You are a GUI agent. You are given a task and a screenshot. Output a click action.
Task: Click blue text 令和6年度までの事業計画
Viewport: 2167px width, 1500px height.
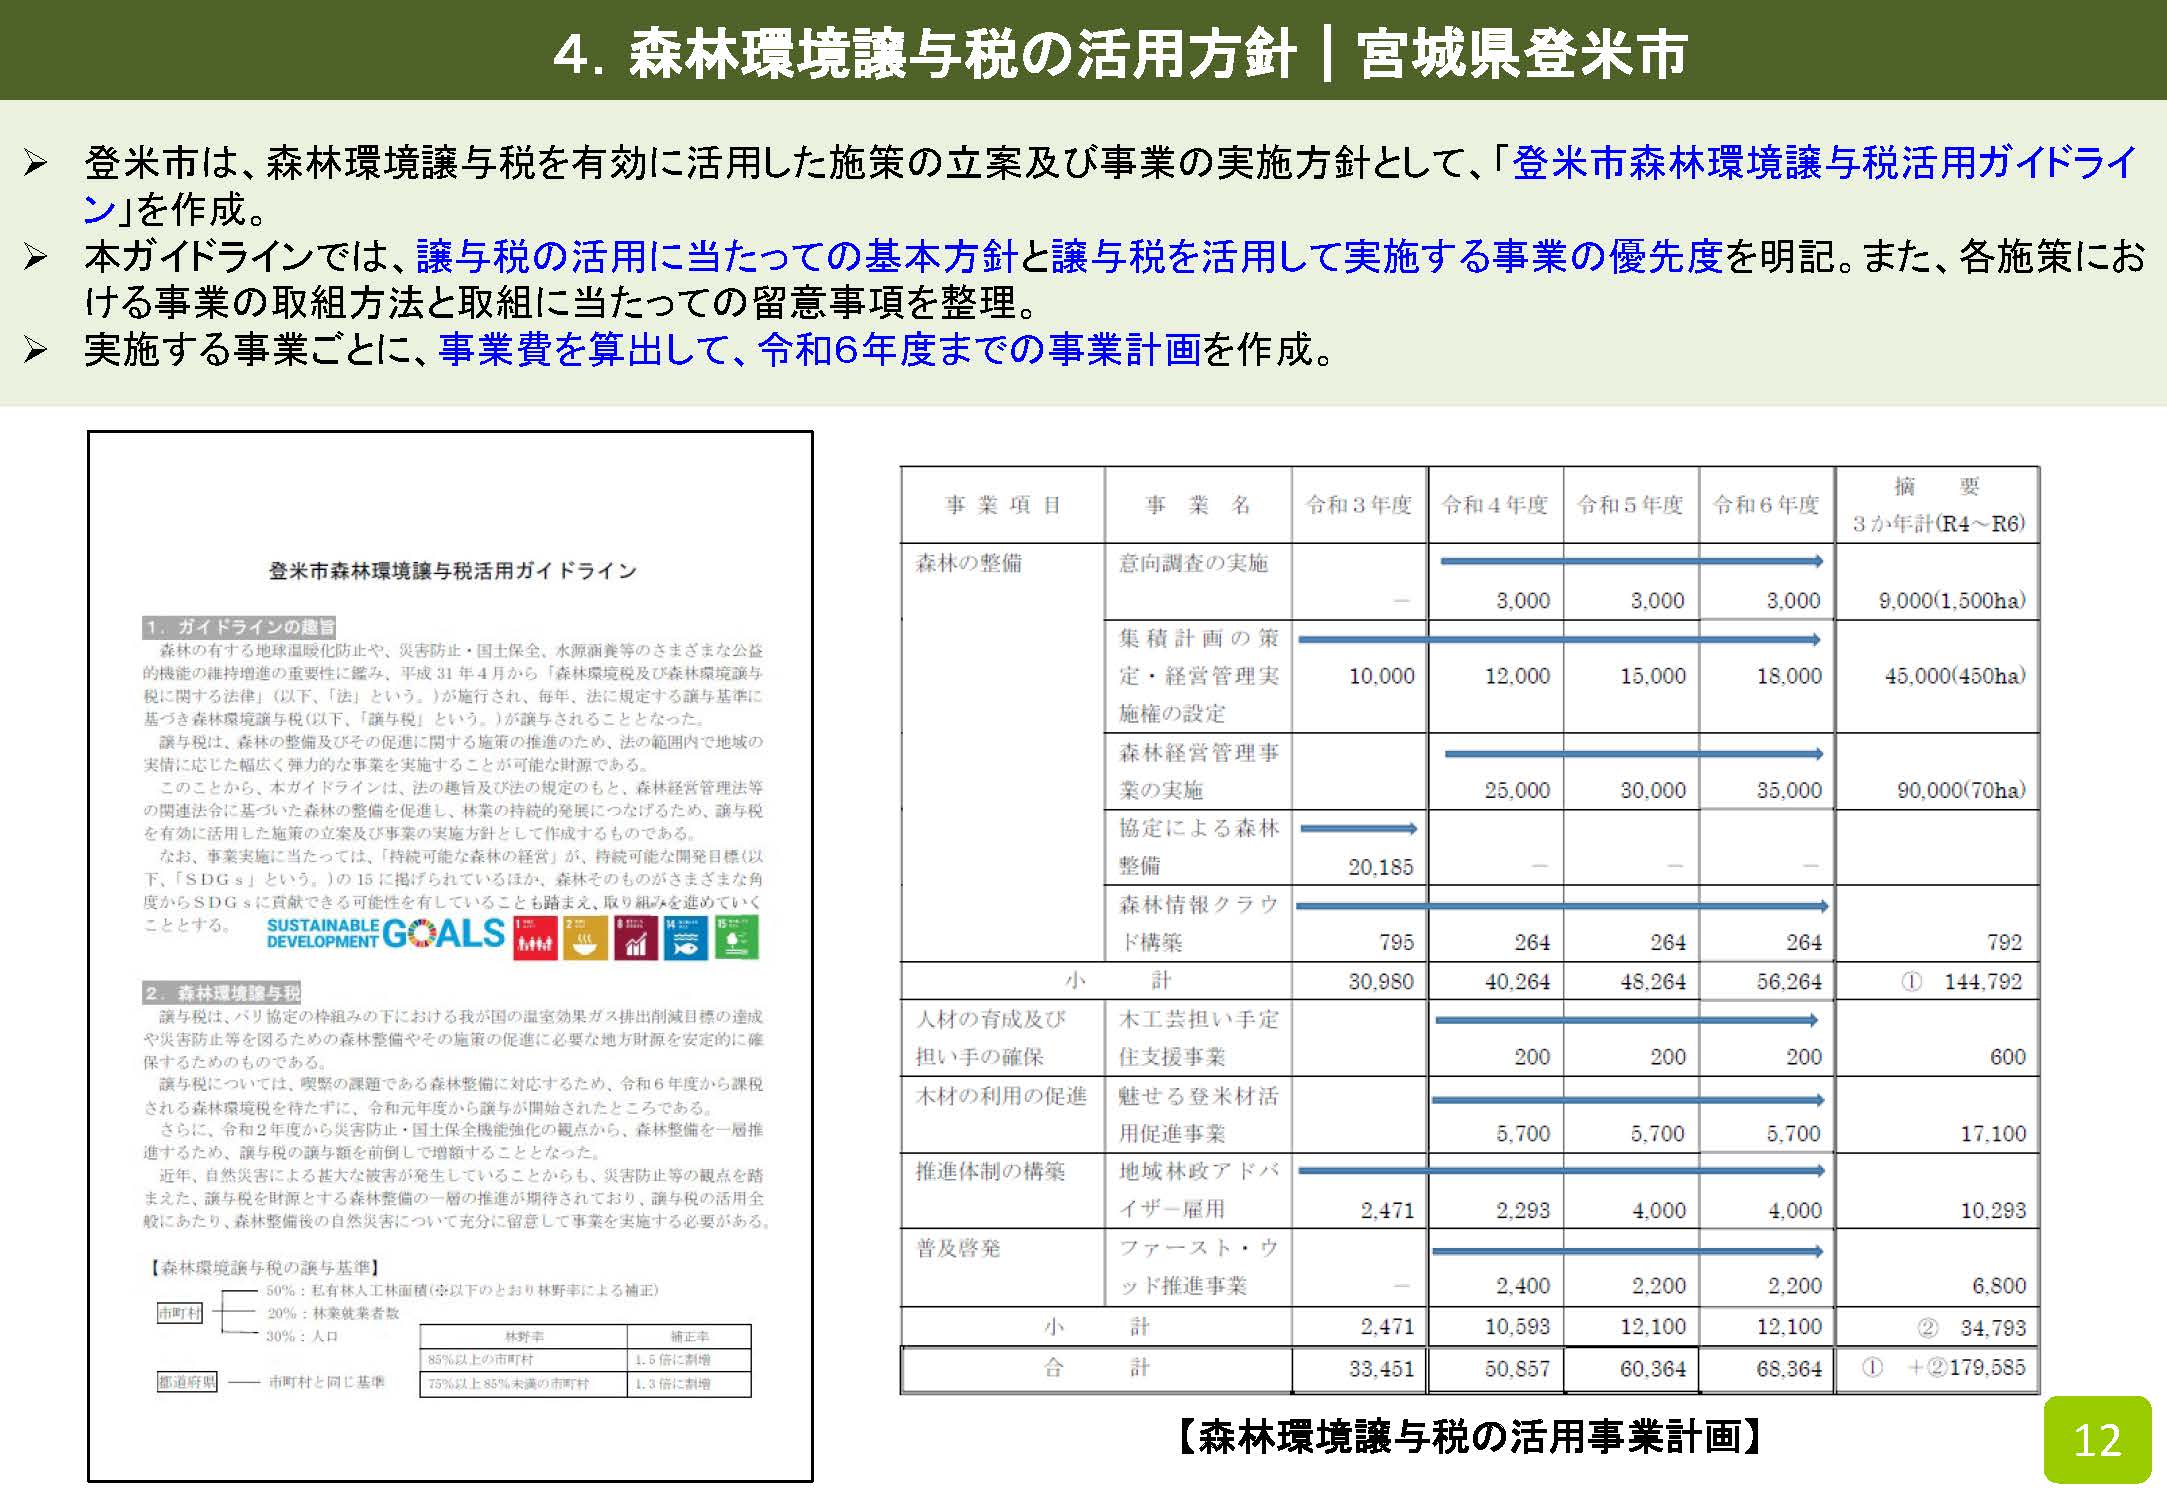pos(979,349)
